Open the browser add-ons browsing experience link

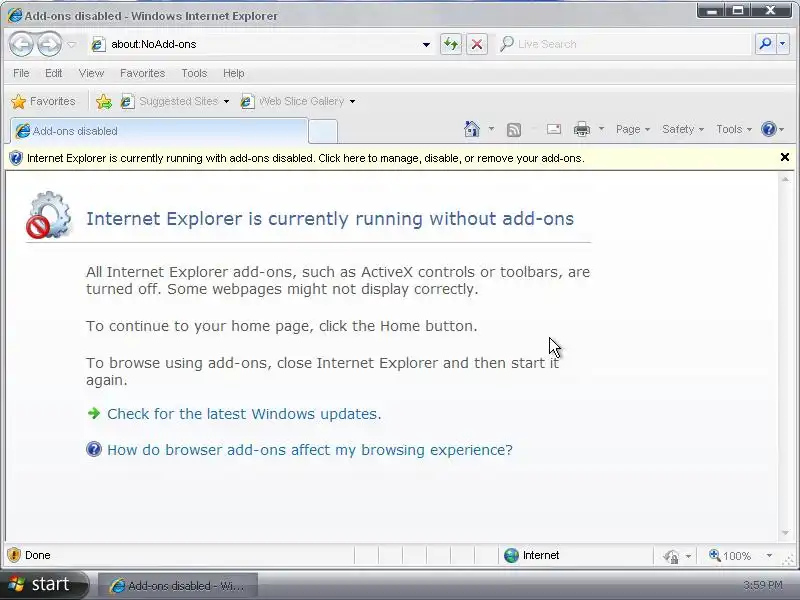pyautogui.click(x=310, y=450)
